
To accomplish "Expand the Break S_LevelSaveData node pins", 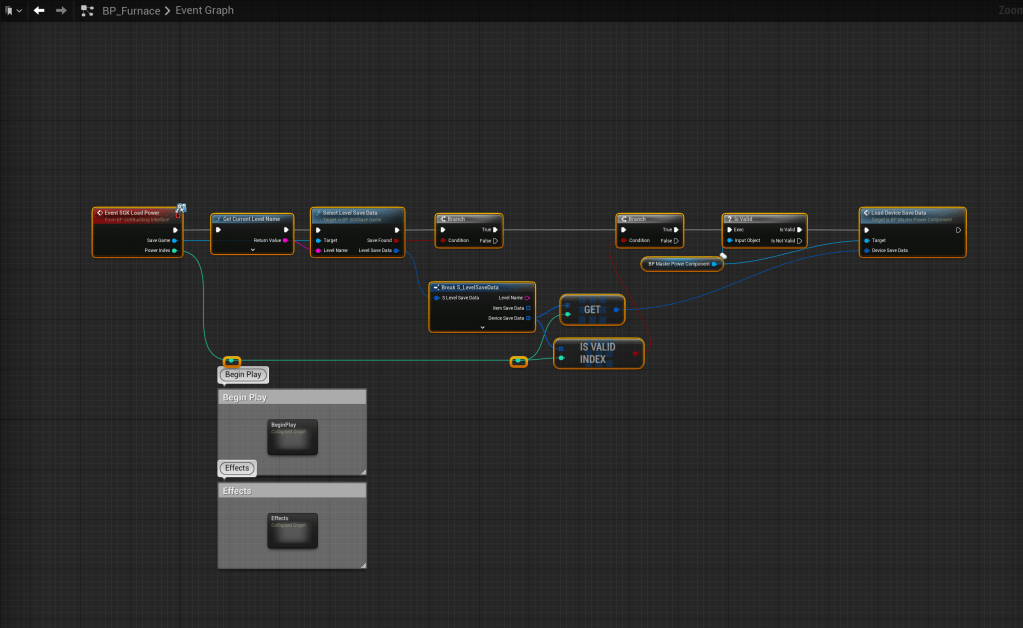I will pyautogui.click(x=482, y=327).
